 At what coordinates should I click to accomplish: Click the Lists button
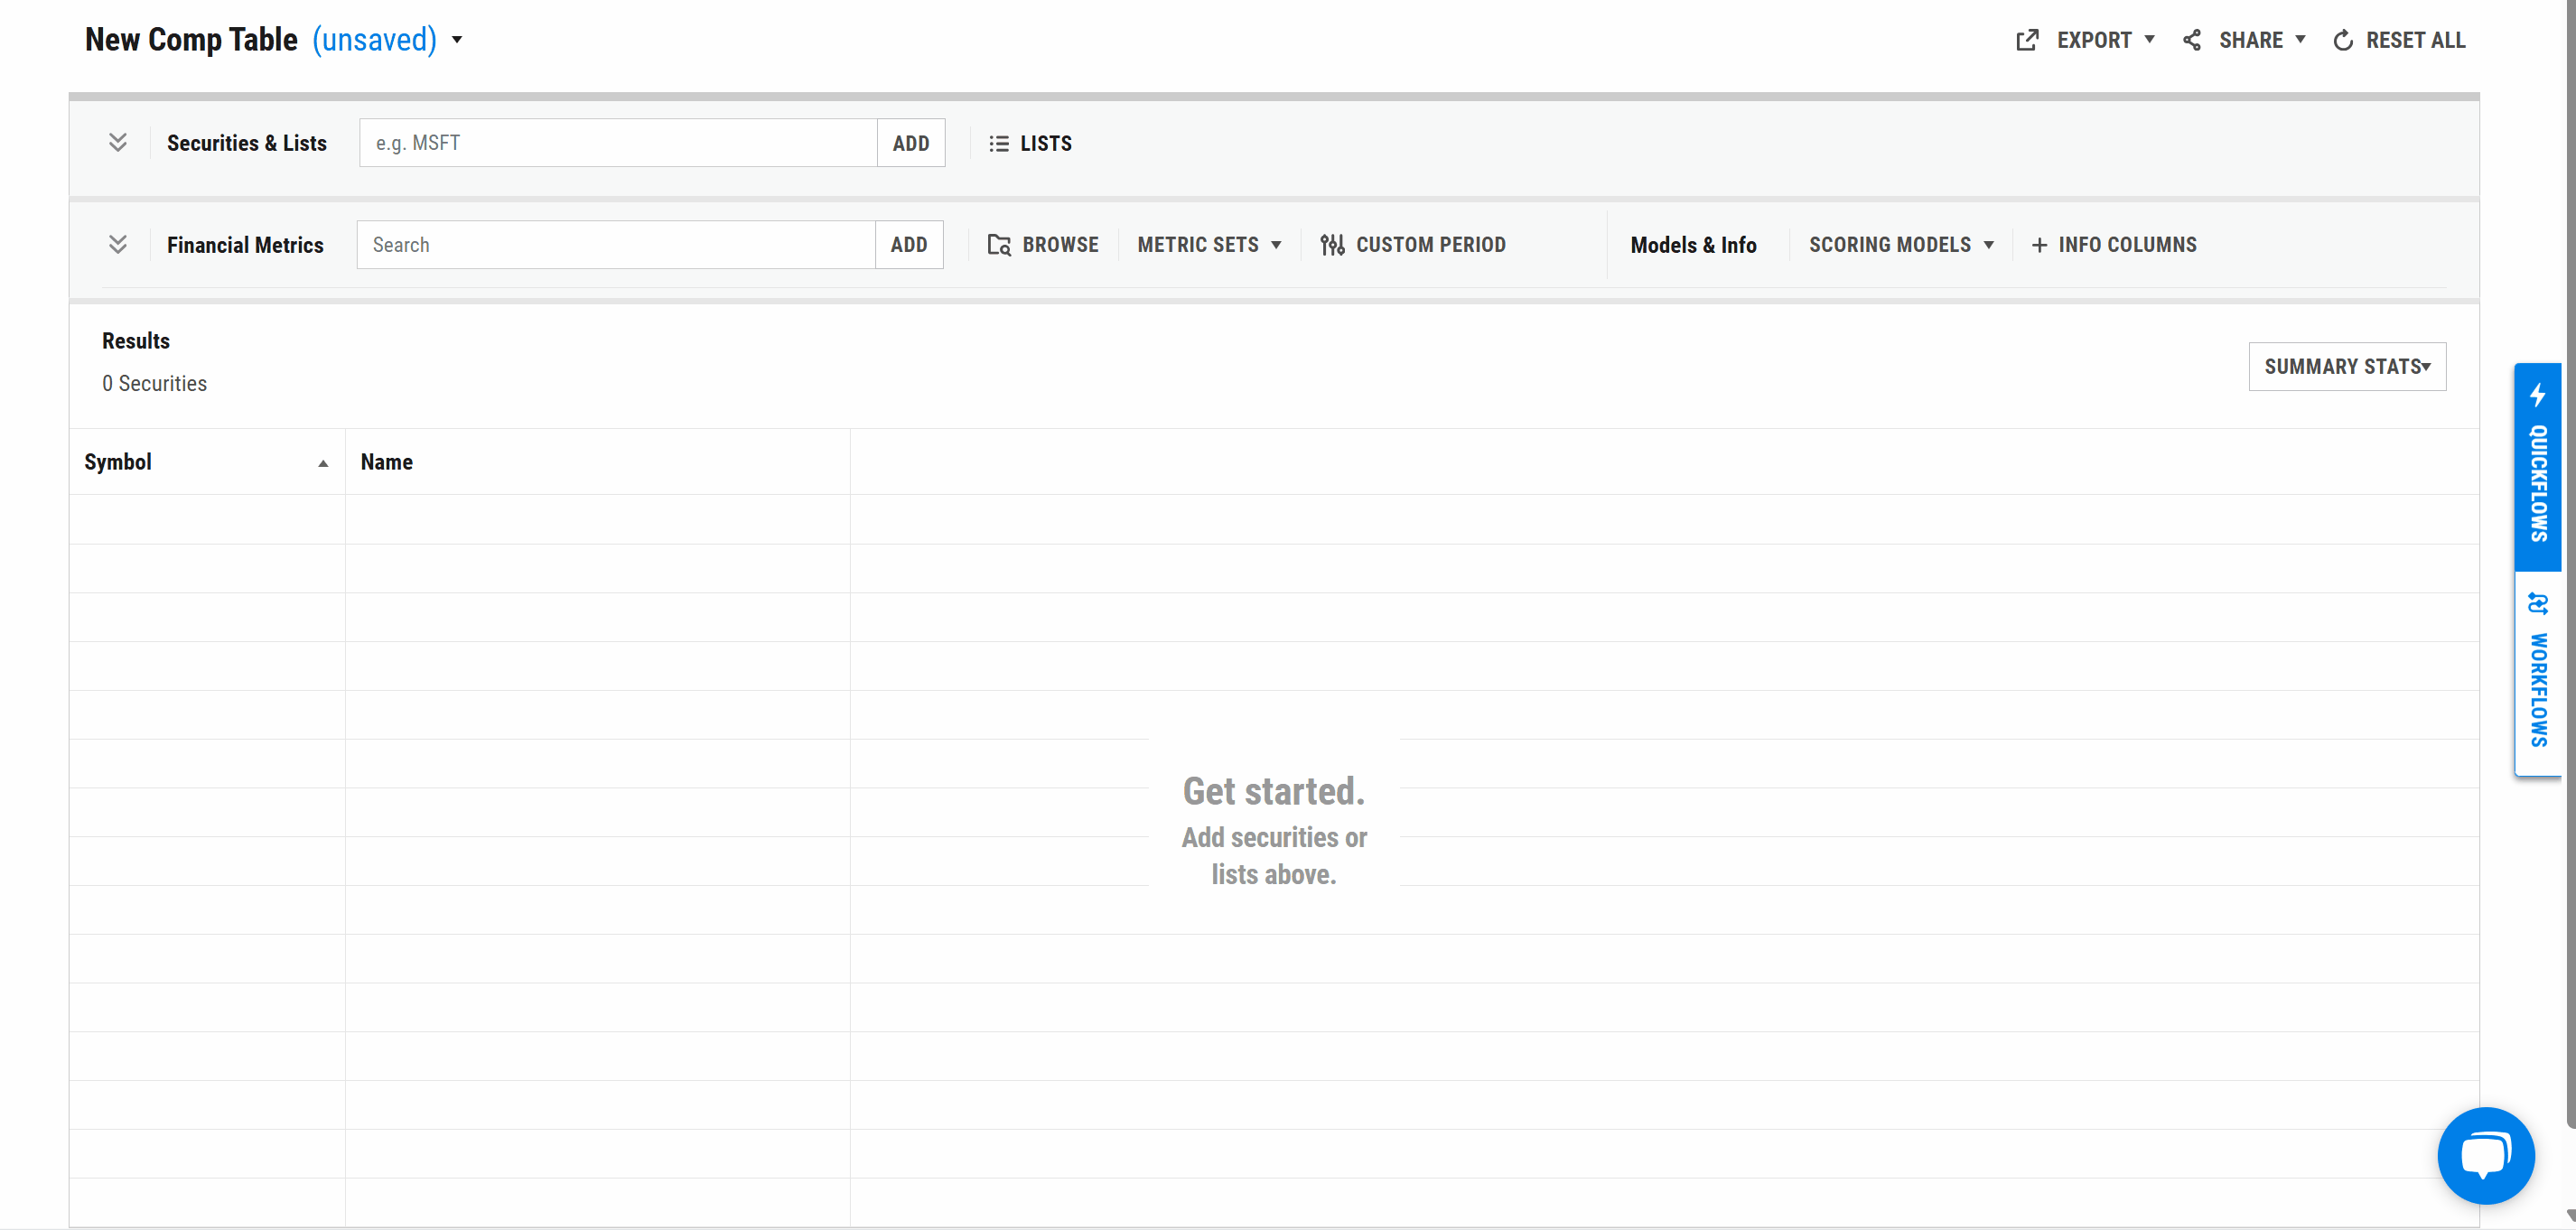[x=1030, y=144]
